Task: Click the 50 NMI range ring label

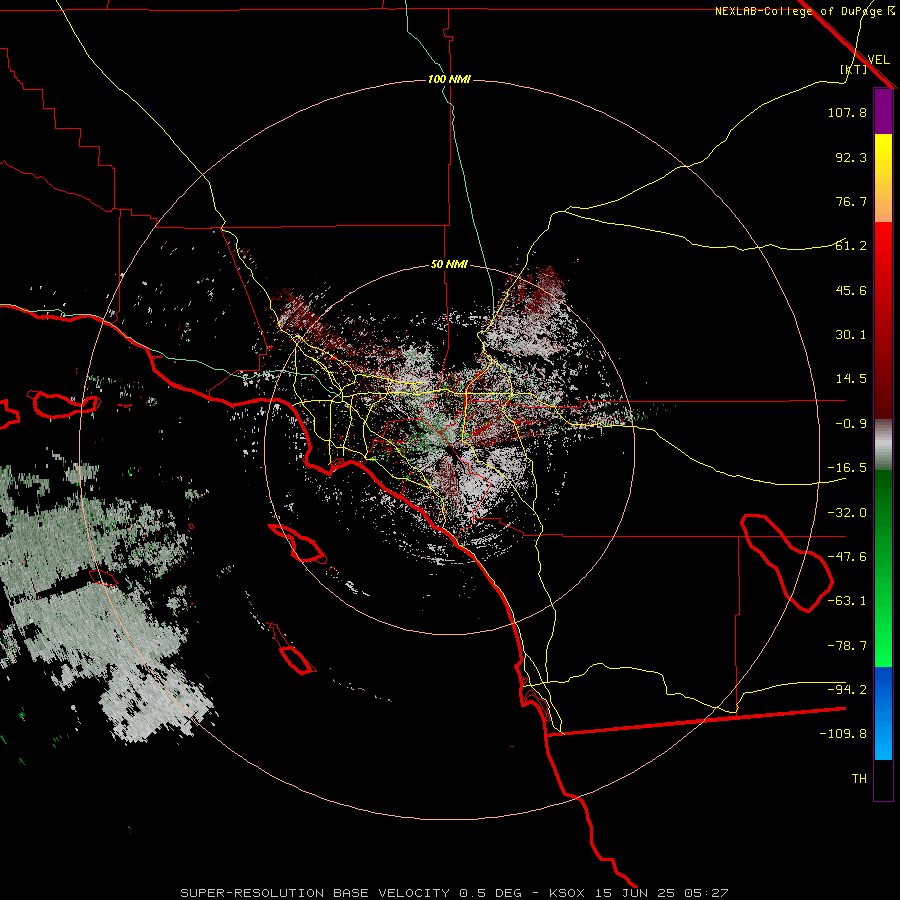Action: coord(449,265)
